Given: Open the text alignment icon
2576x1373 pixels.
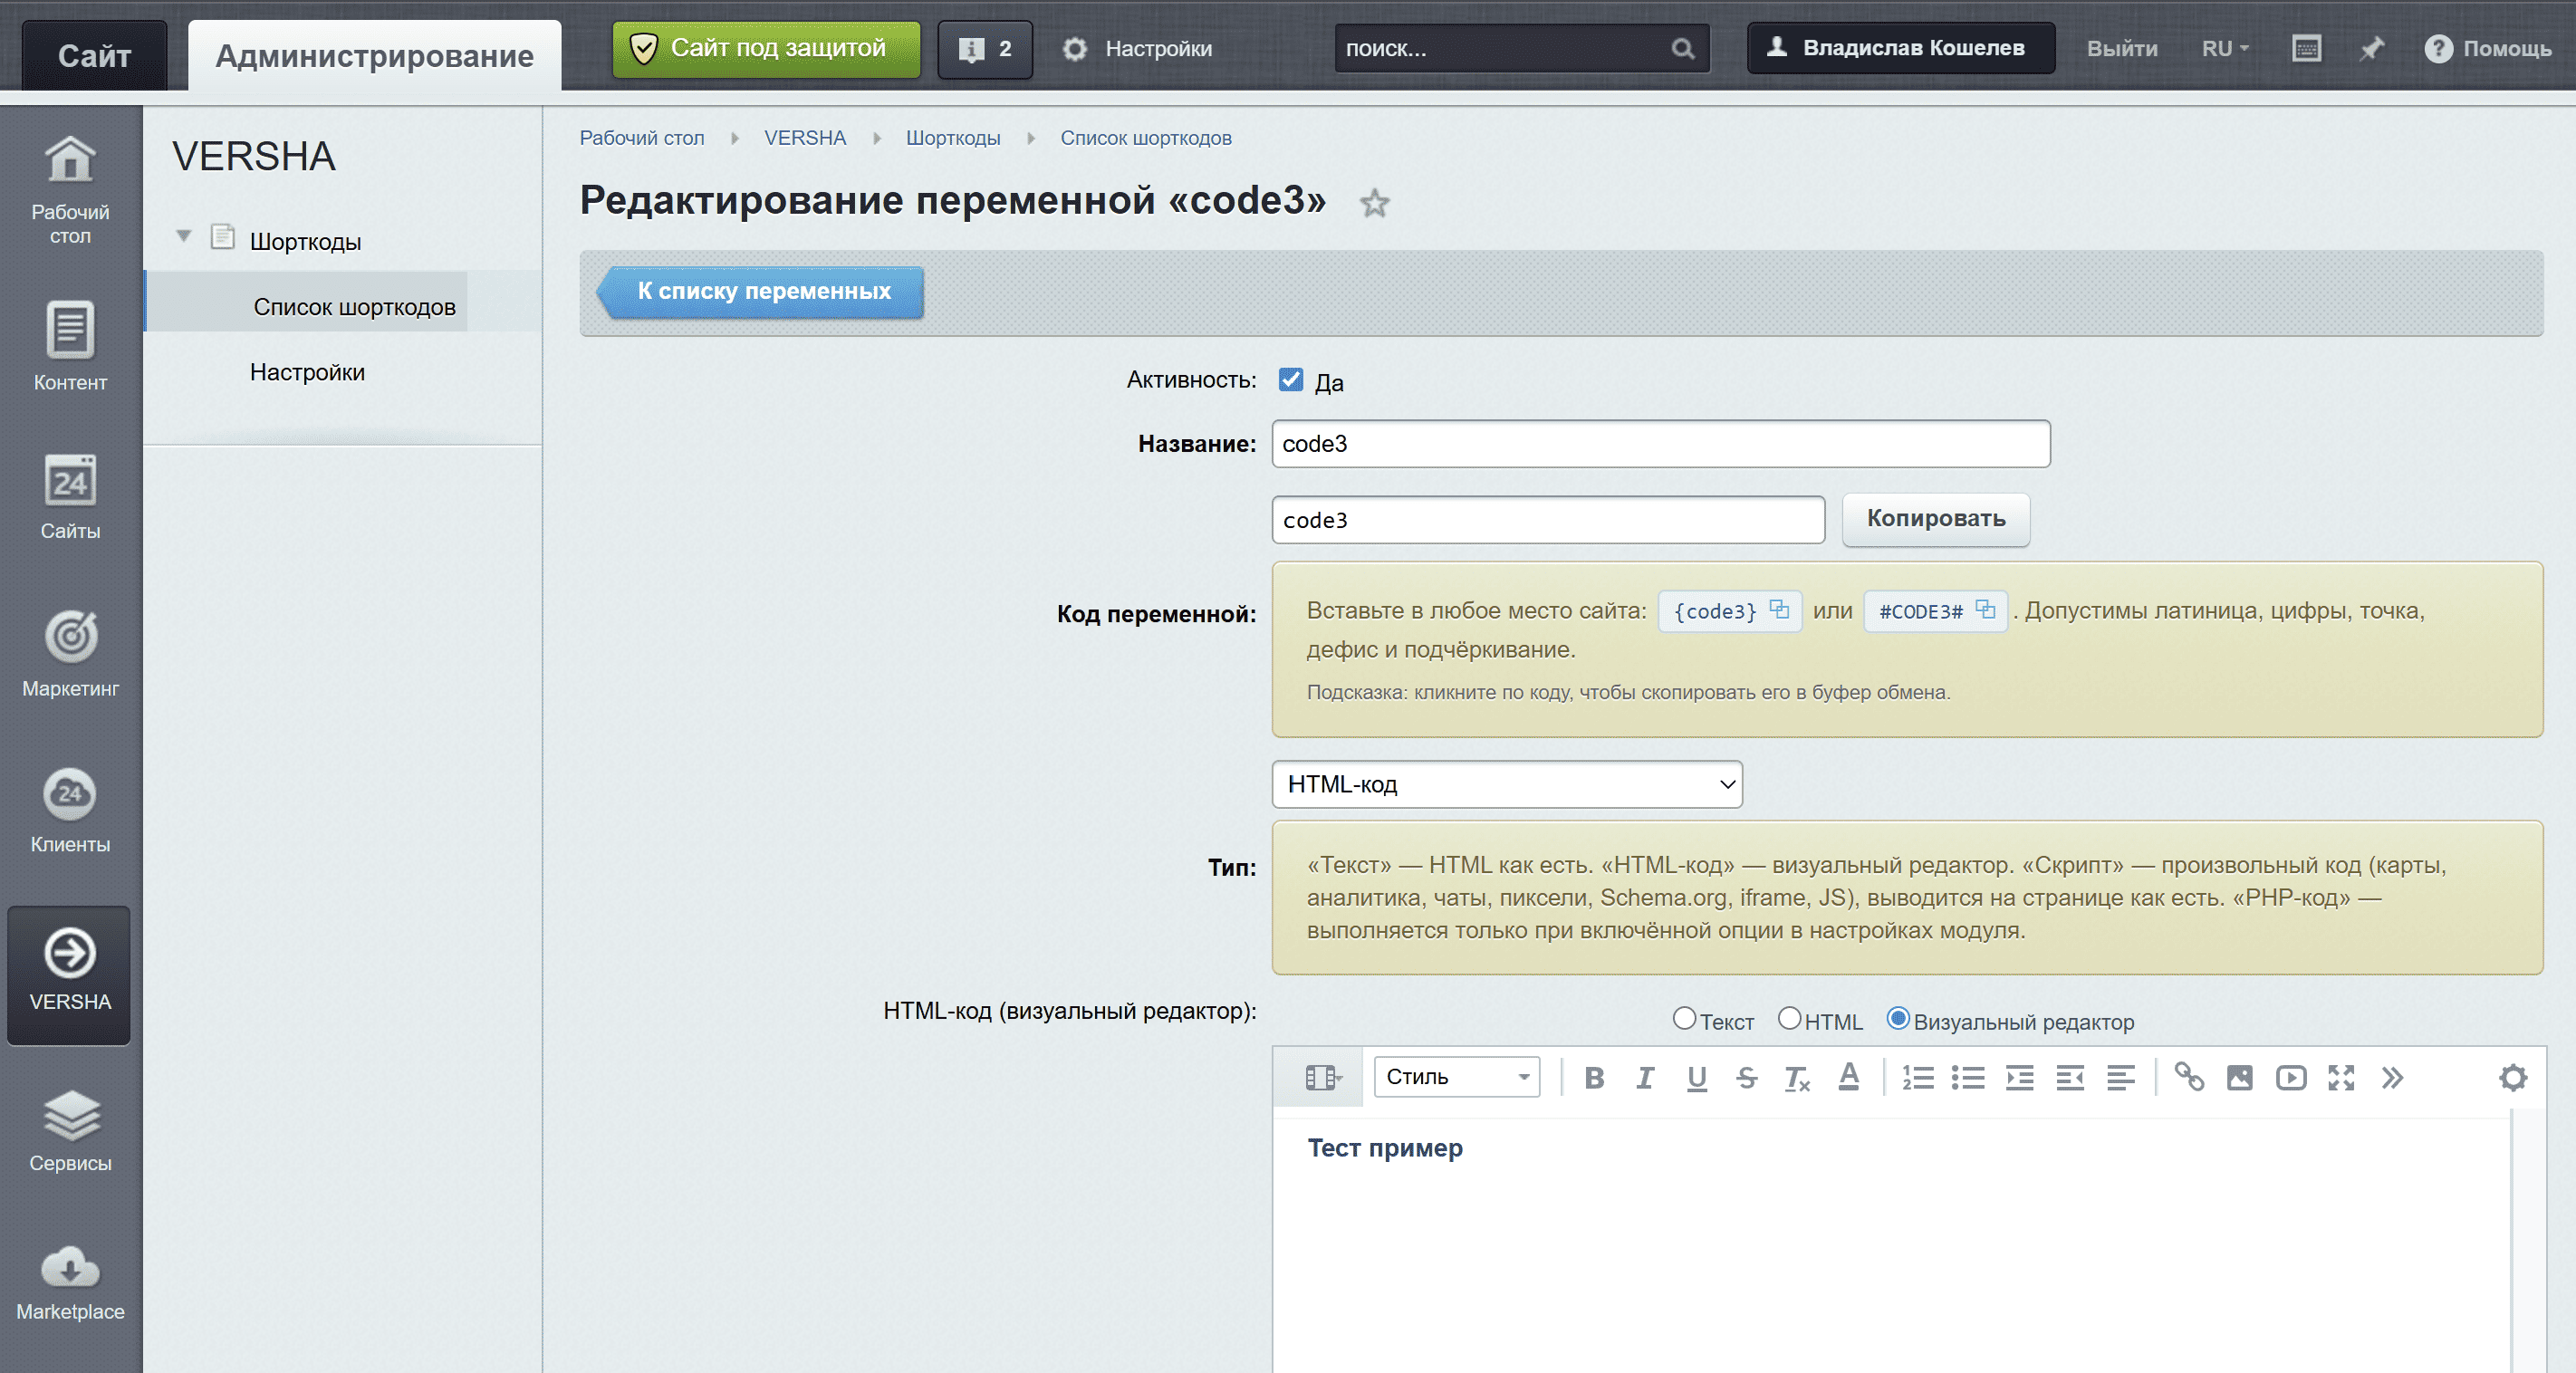Looking at the screenshot, I should click(x=2120, y=1077).
